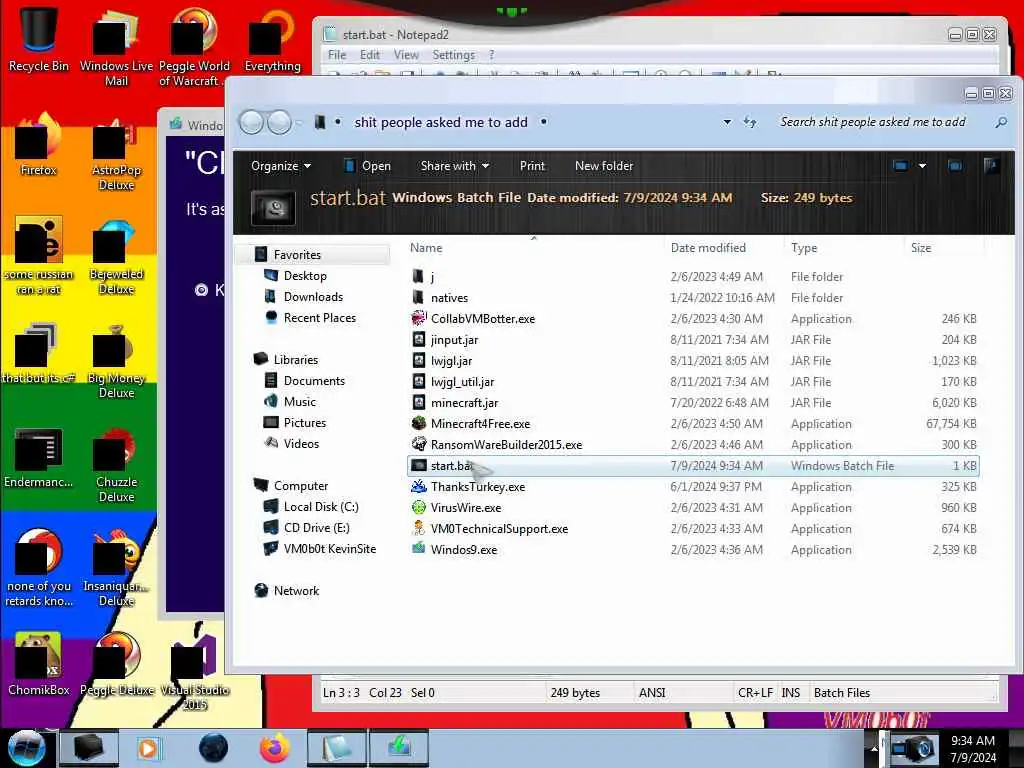Open the Share with dropdown
Screen dimensions: 1024x768
(455, 166)
